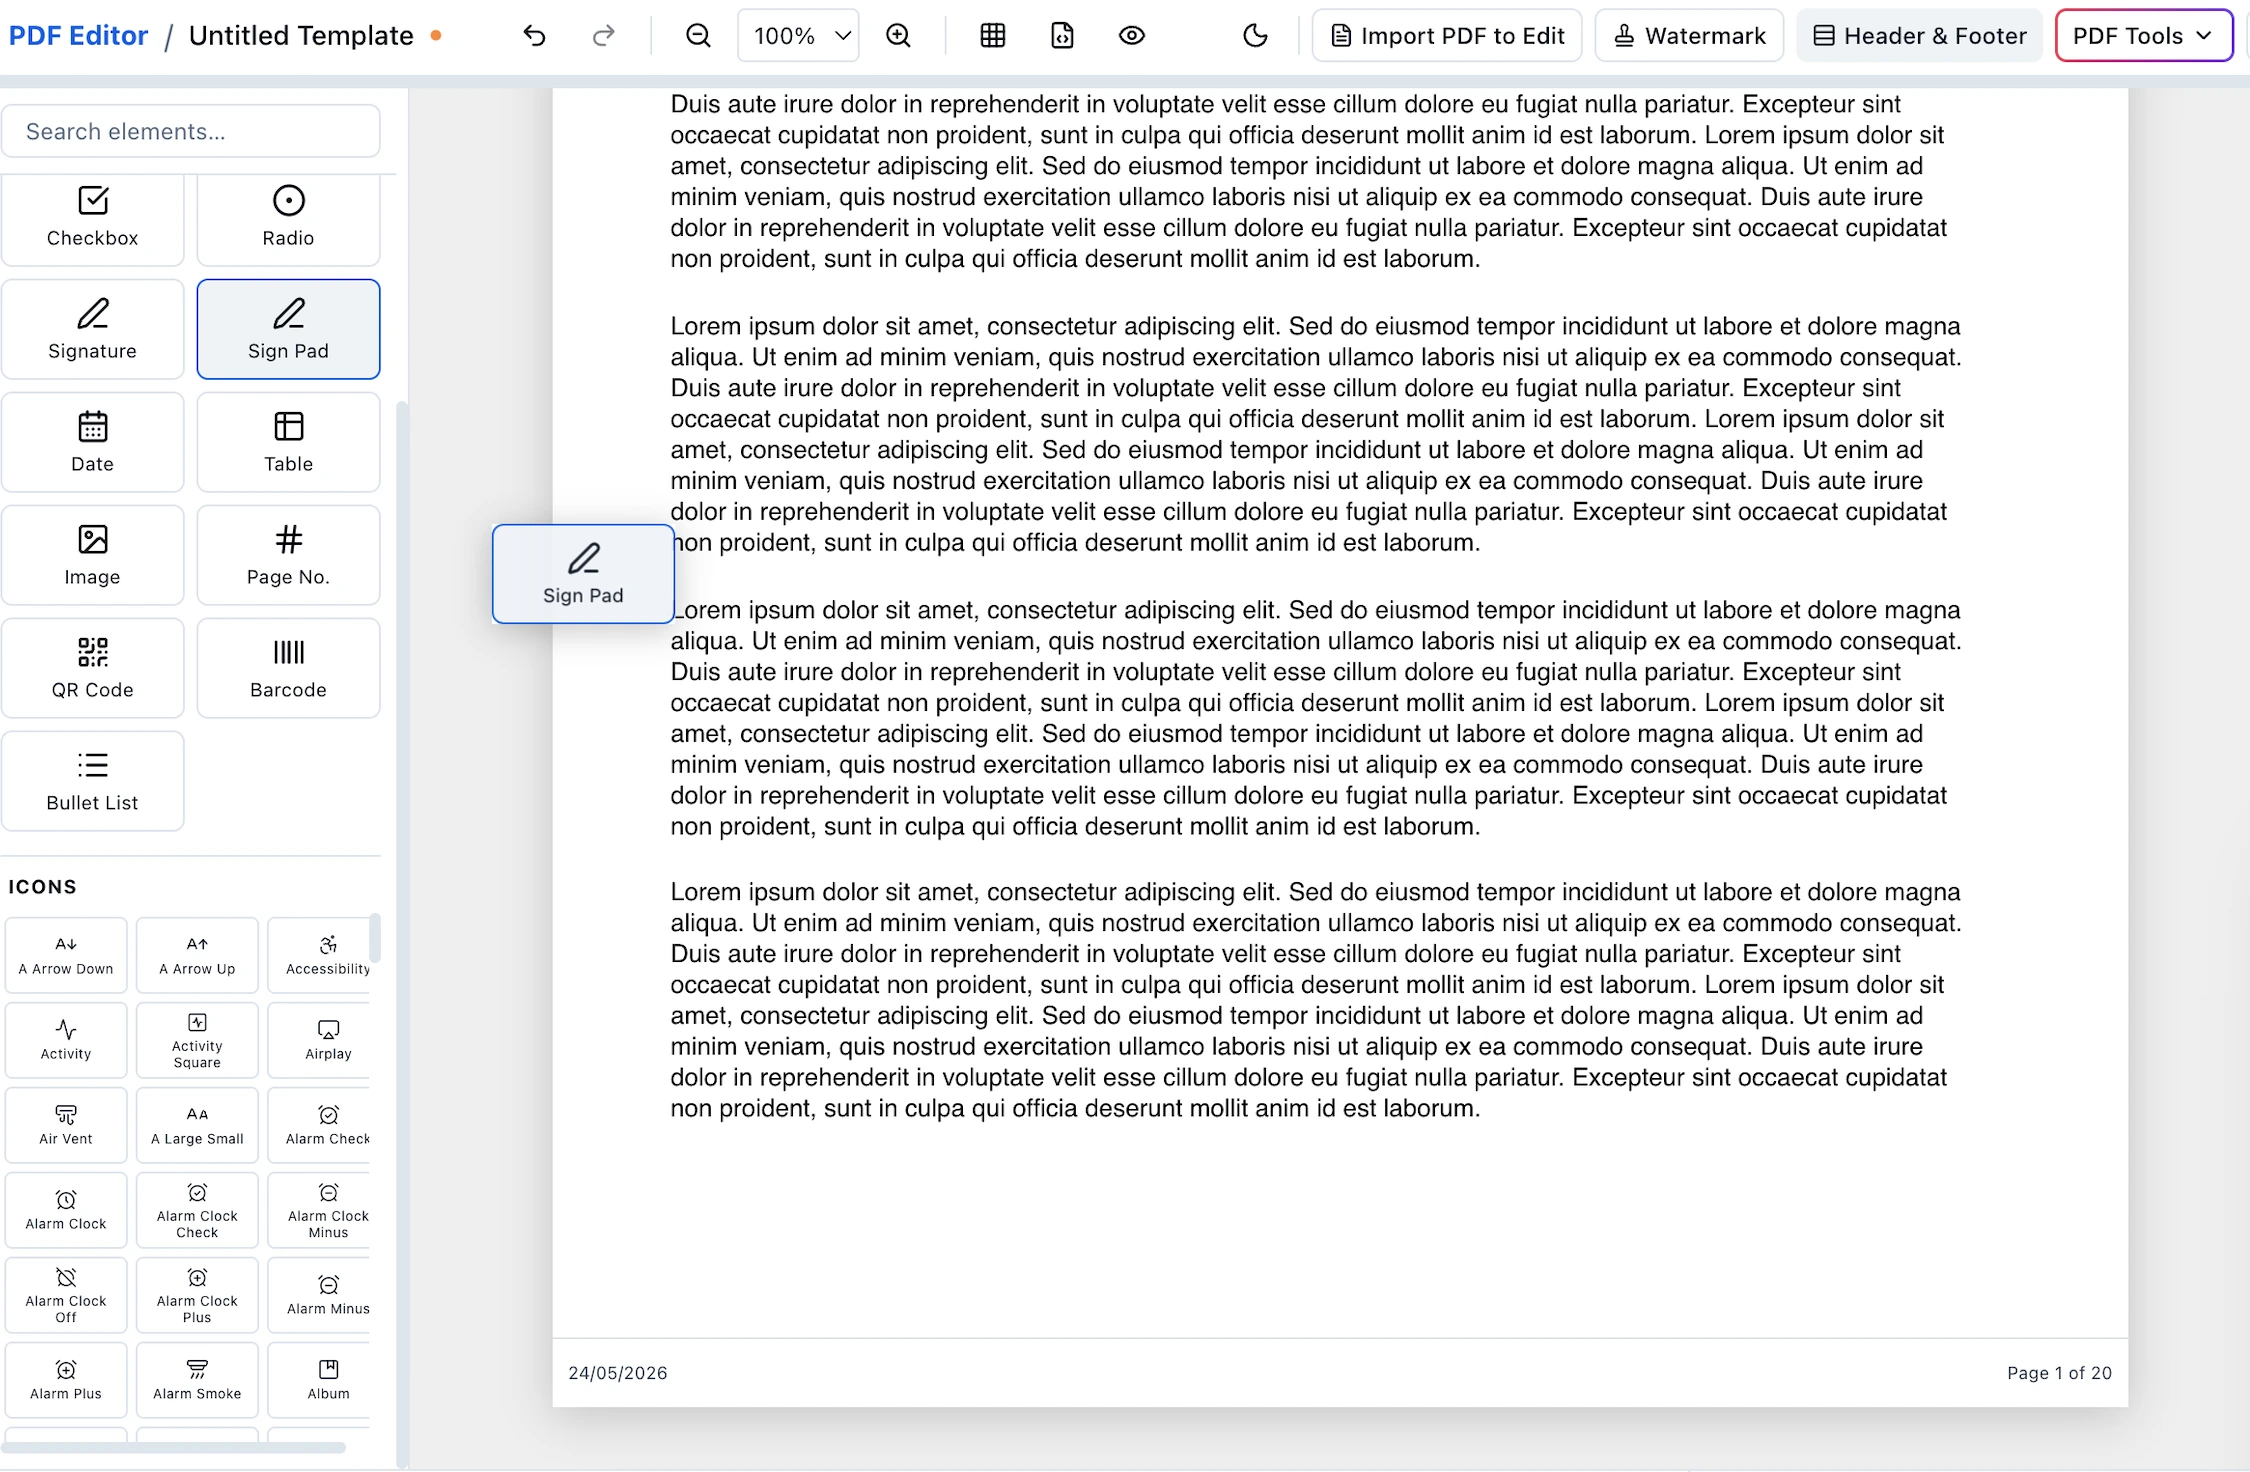Select the Activity icon
The height and width of the screenshot is (1472, 2250).
click(x=66, y=1040)
